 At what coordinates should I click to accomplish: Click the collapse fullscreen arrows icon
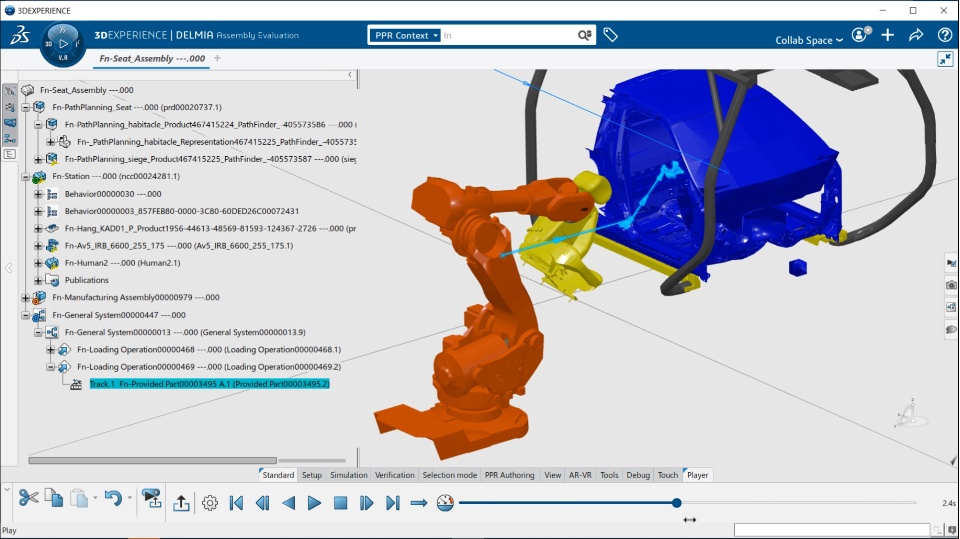click(945, 58)
